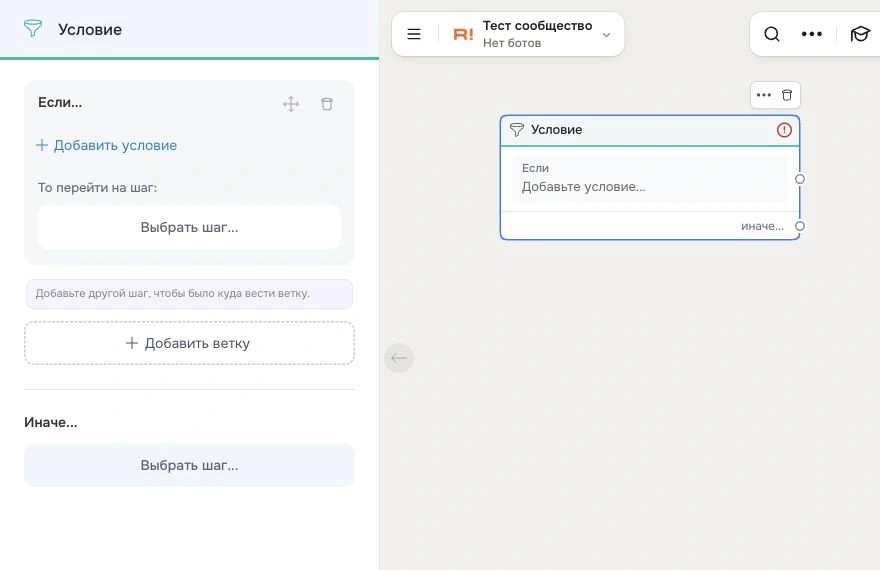Delete the Условие node with the trash icon
880x570 pixels.
pos(787,95)
